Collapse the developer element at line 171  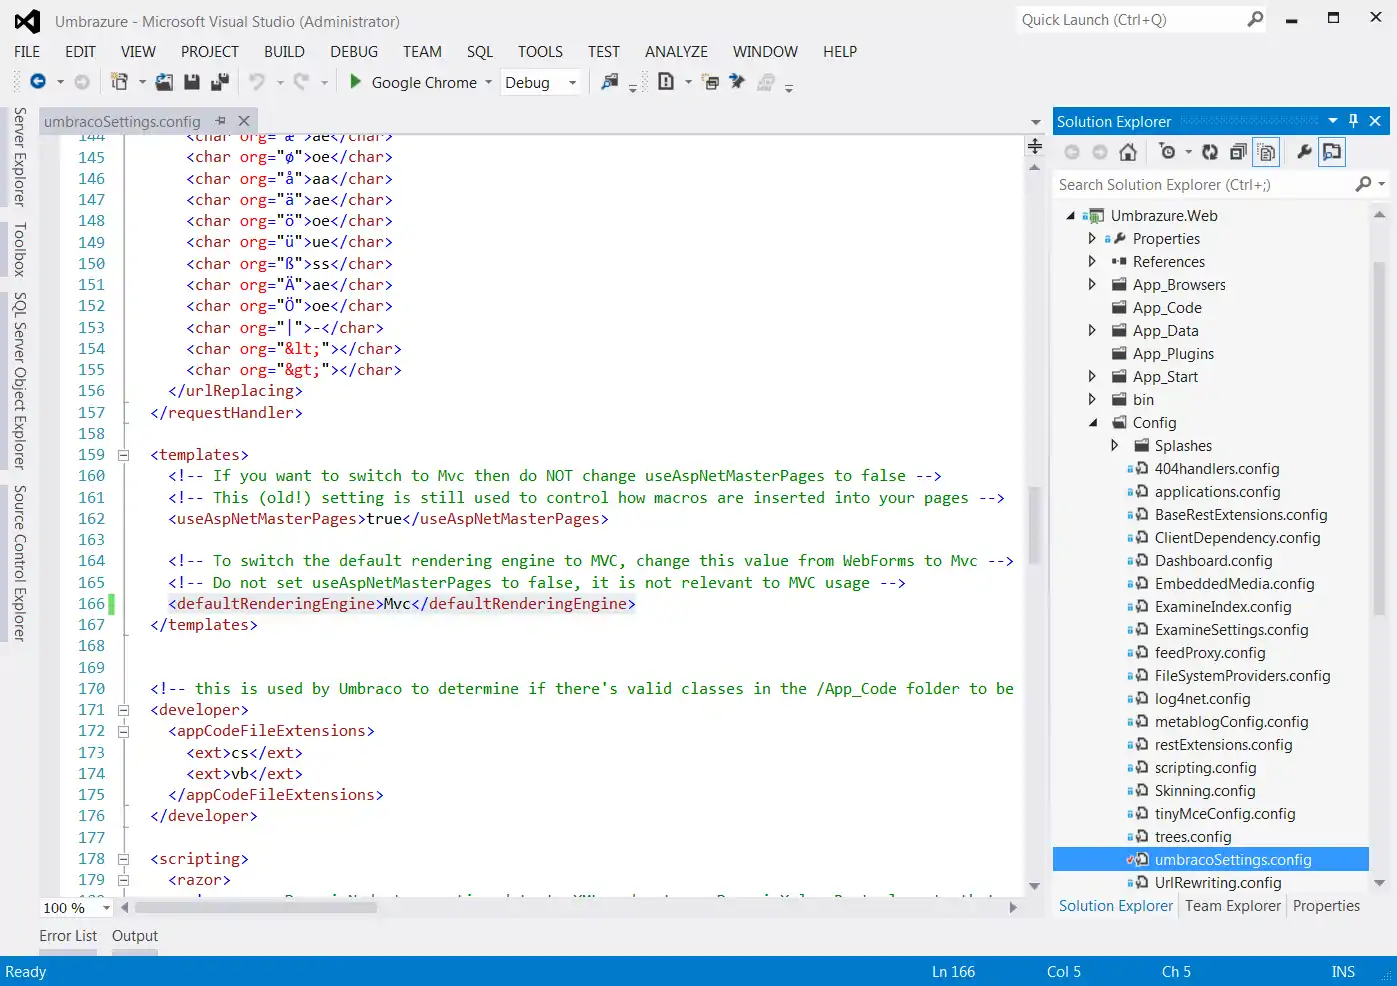click(124, 710)
